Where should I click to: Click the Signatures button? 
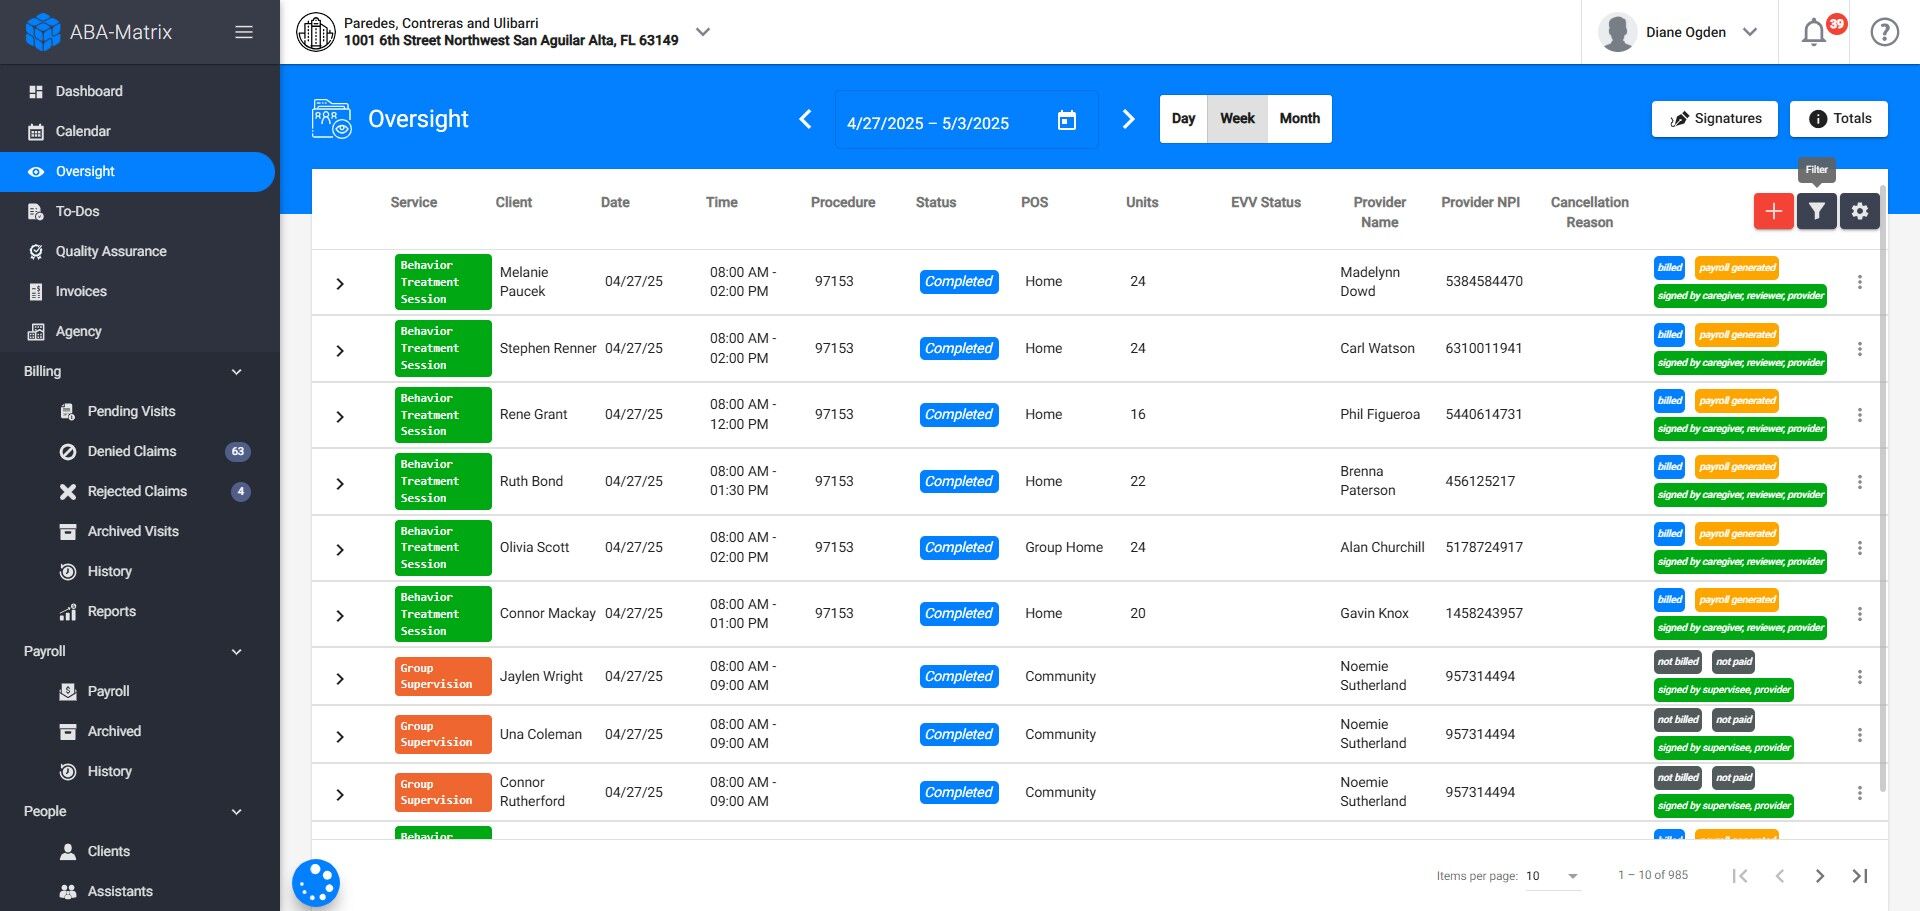tap(1714, 119)
